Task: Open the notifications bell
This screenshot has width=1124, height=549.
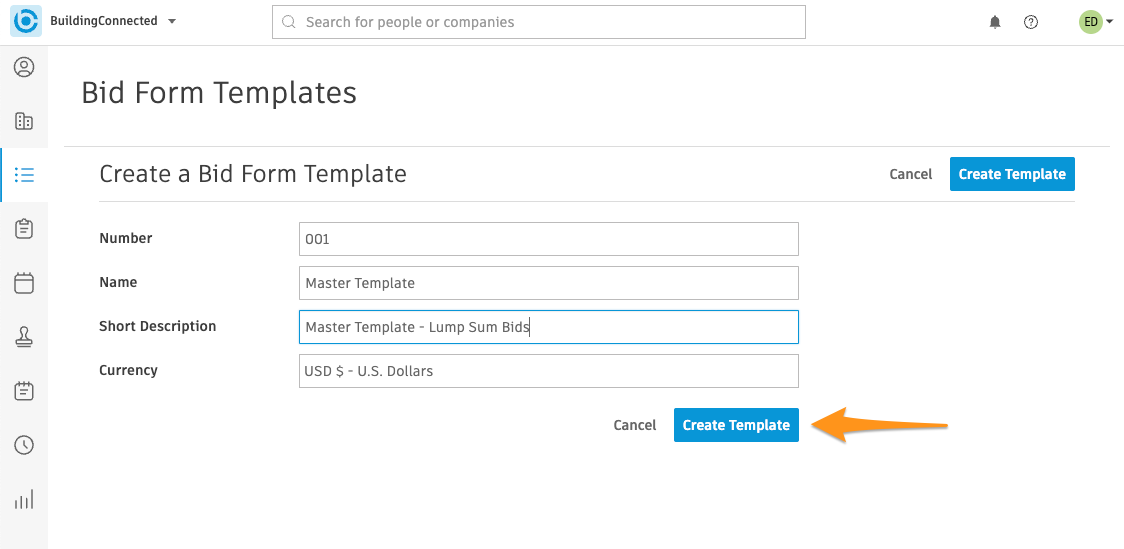Action: (x=995, y=22)
